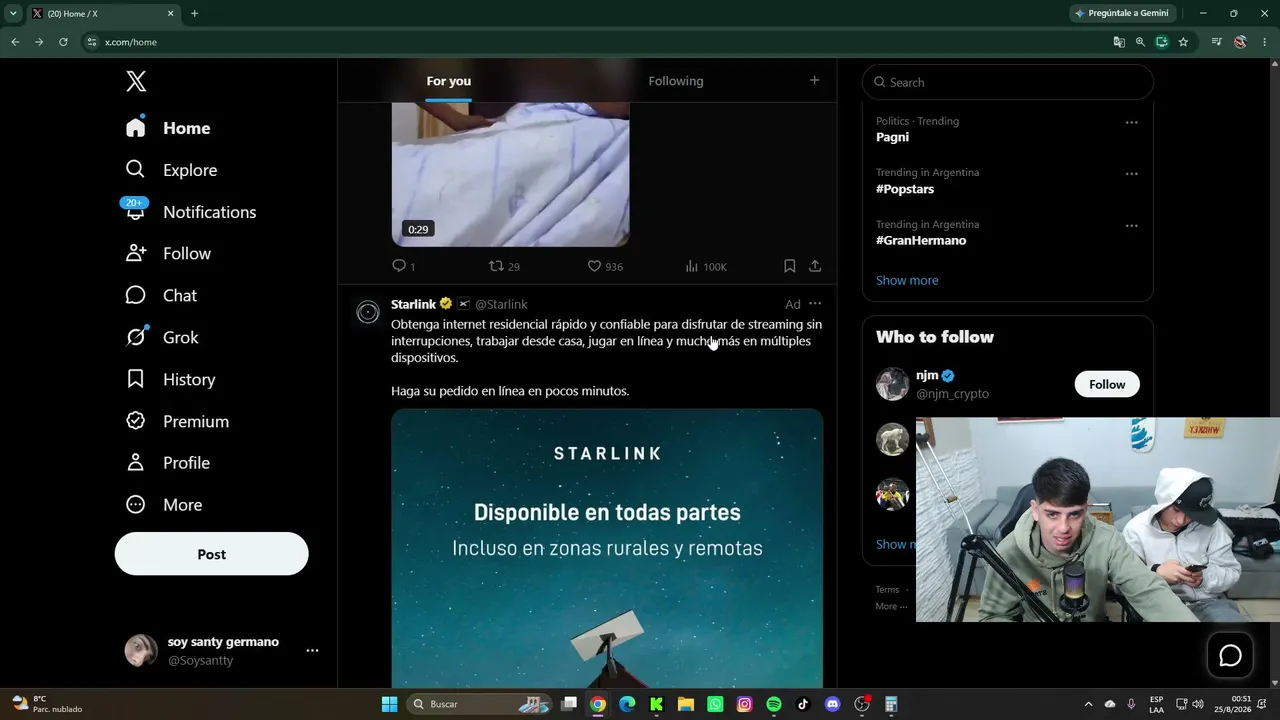Viewport: 1280px width, 720px height.
Task: Open Premium in the sidebar
Action: (x=177, y=422)
